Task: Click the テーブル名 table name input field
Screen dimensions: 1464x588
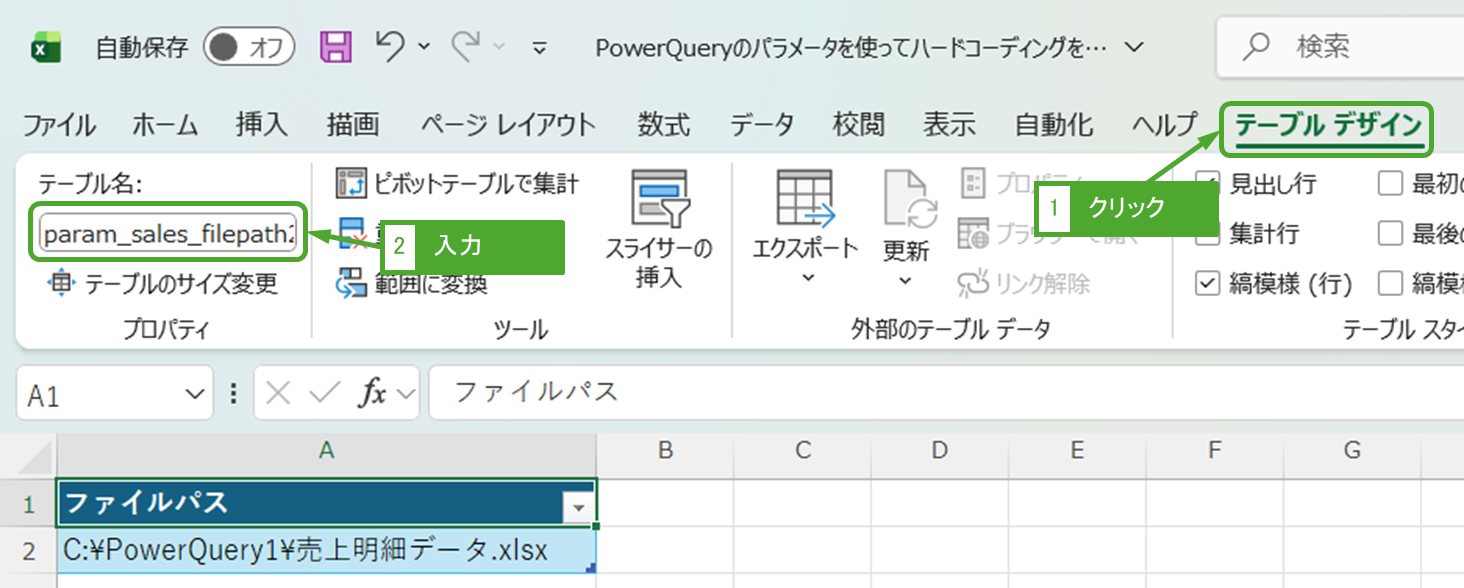Action: [x=168, y=233]
